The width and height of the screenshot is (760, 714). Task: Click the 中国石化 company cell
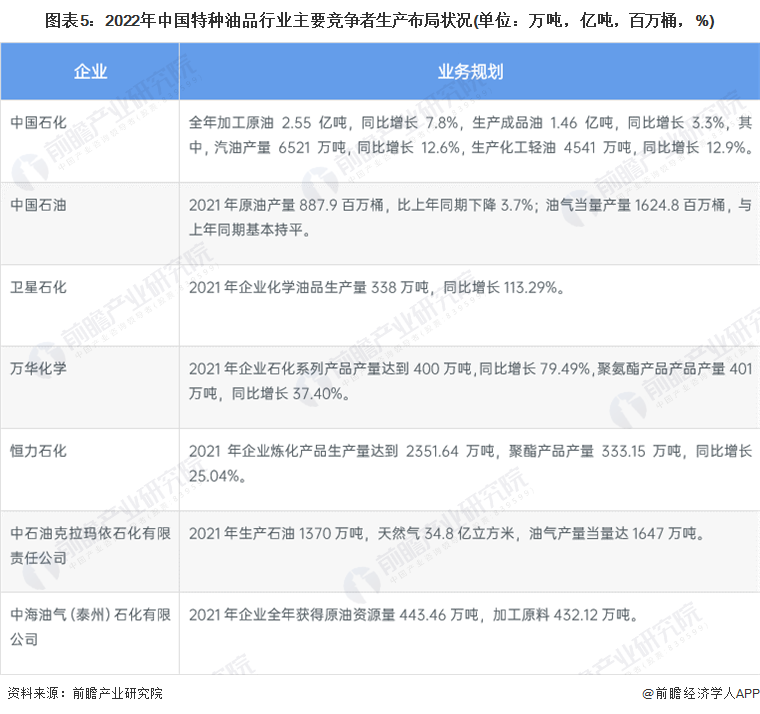click(x=38, y=123)
